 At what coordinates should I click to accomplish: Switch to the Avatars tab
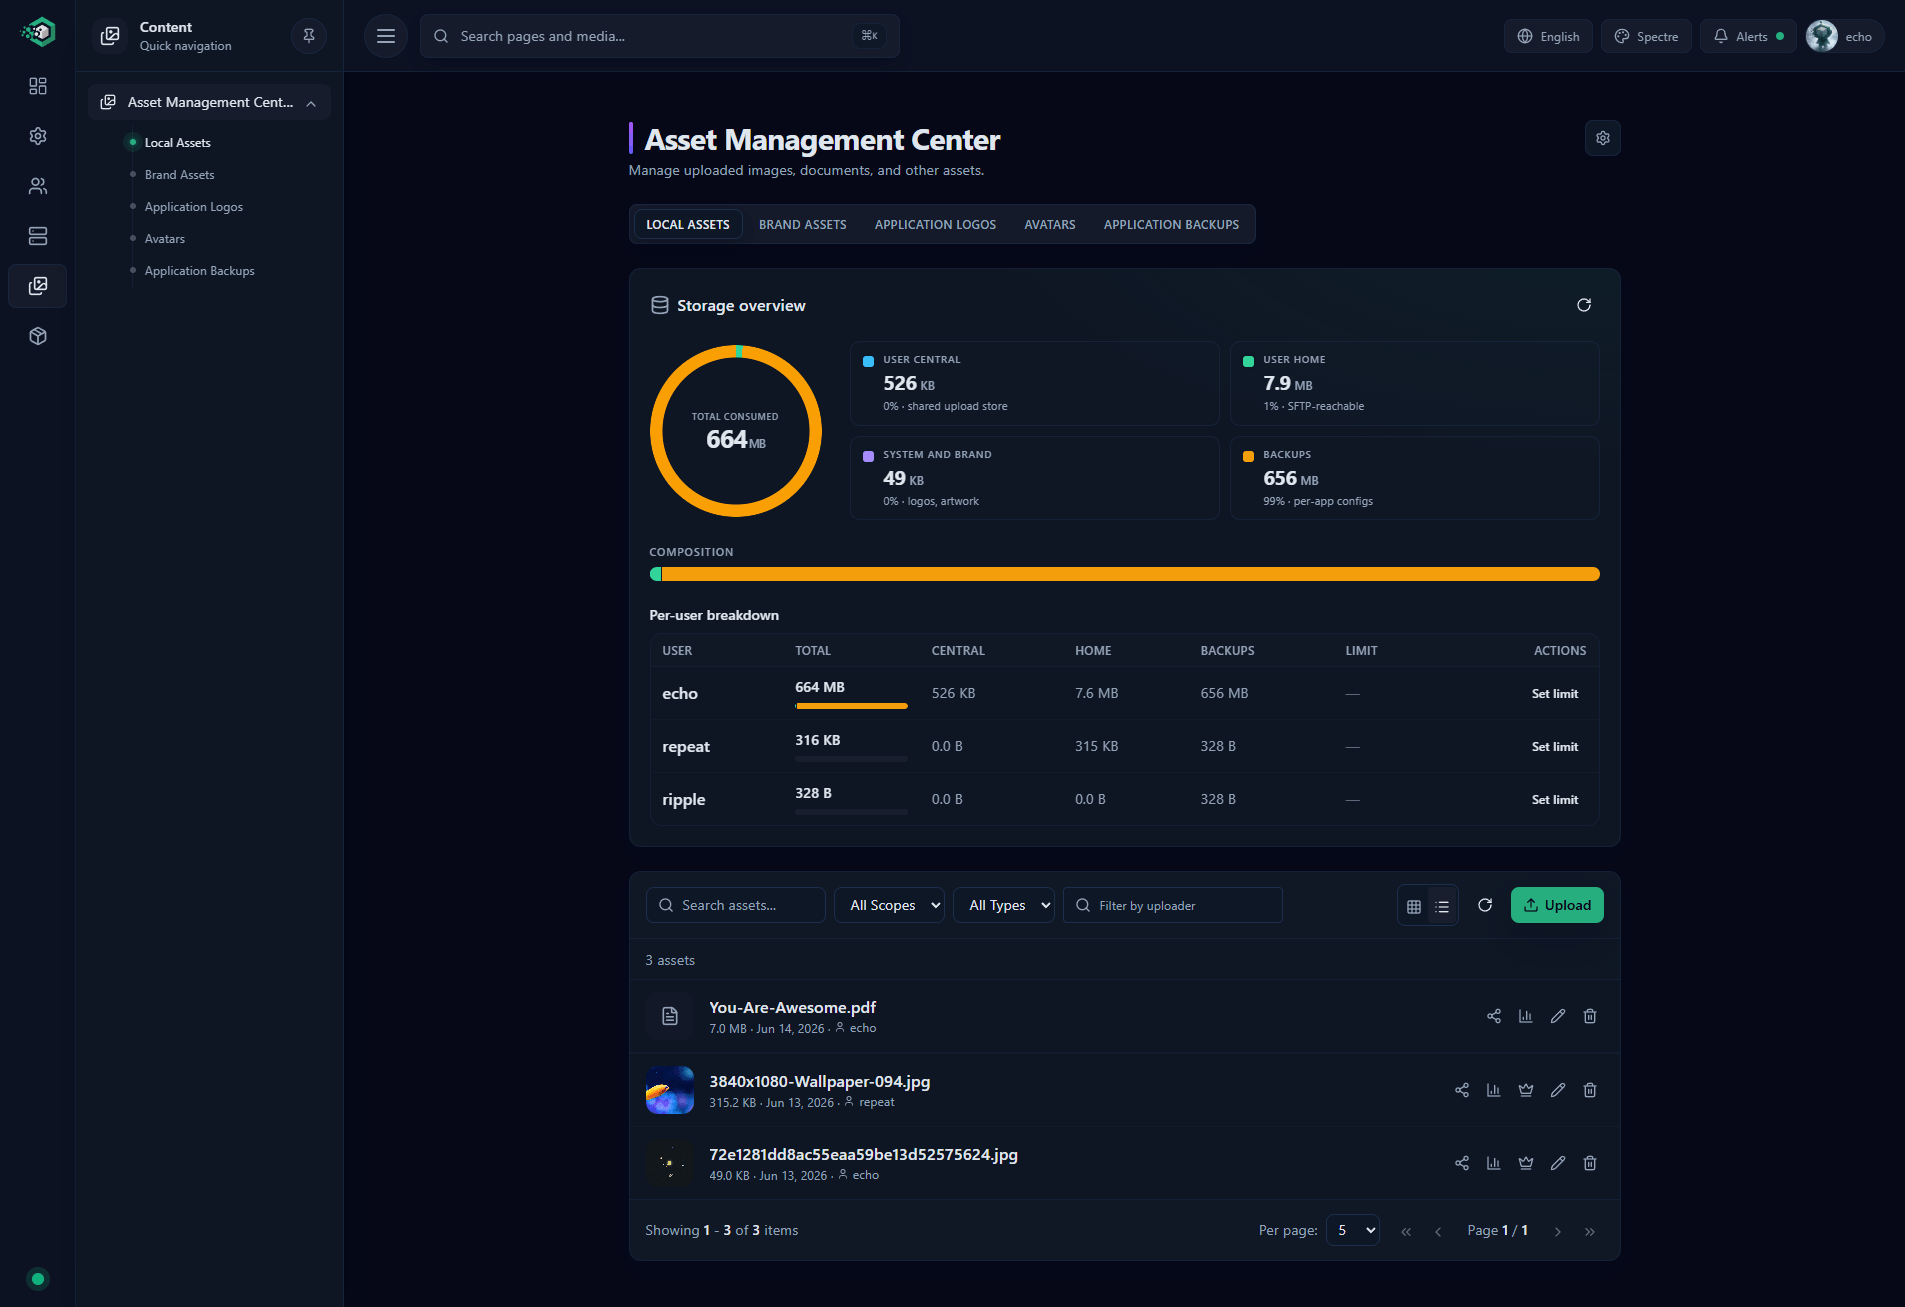(x=1050, y=224)
